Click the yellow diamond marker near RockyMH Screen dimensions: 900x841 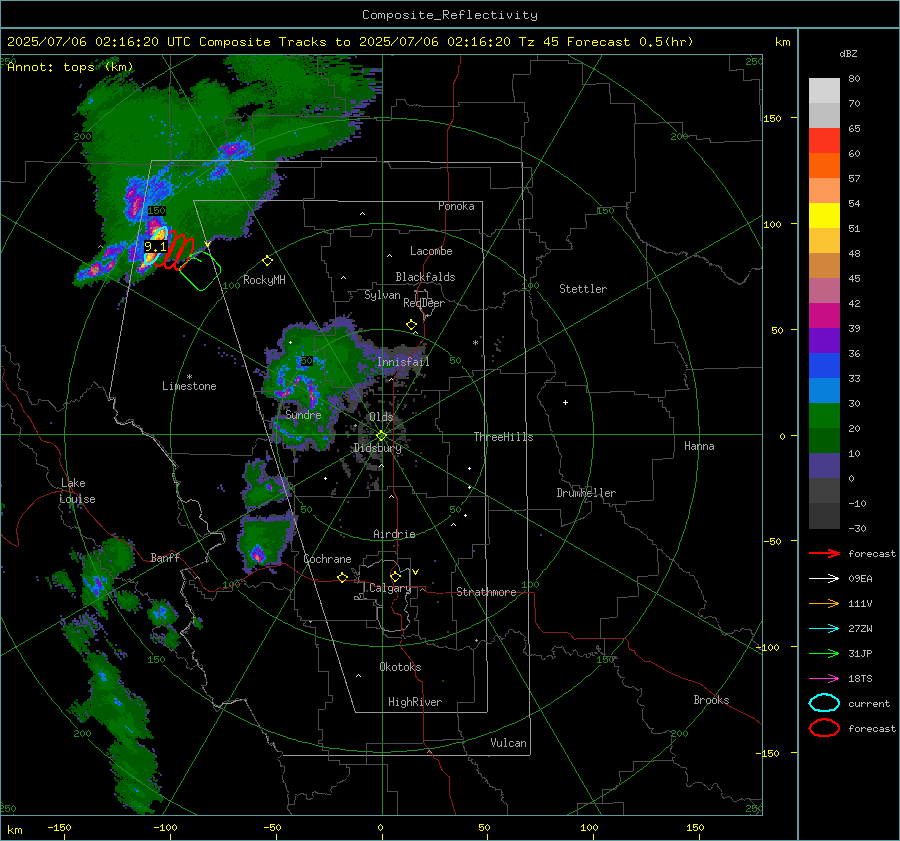[x=267, y=261]
